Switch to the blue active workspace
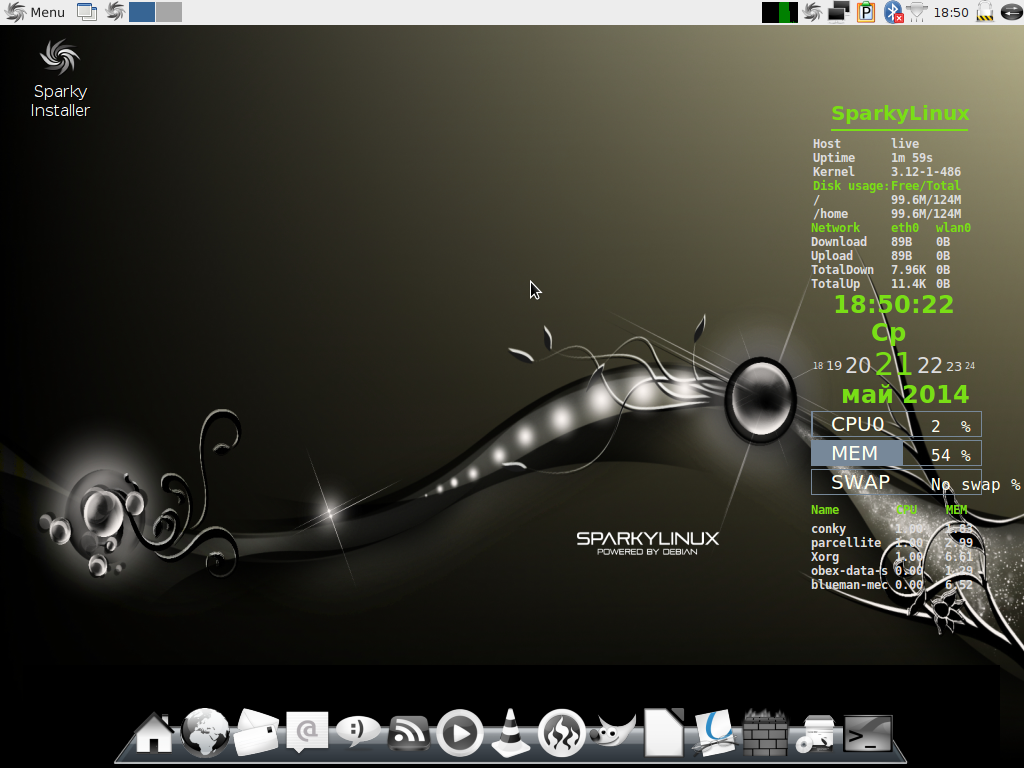 pos(142,12)
